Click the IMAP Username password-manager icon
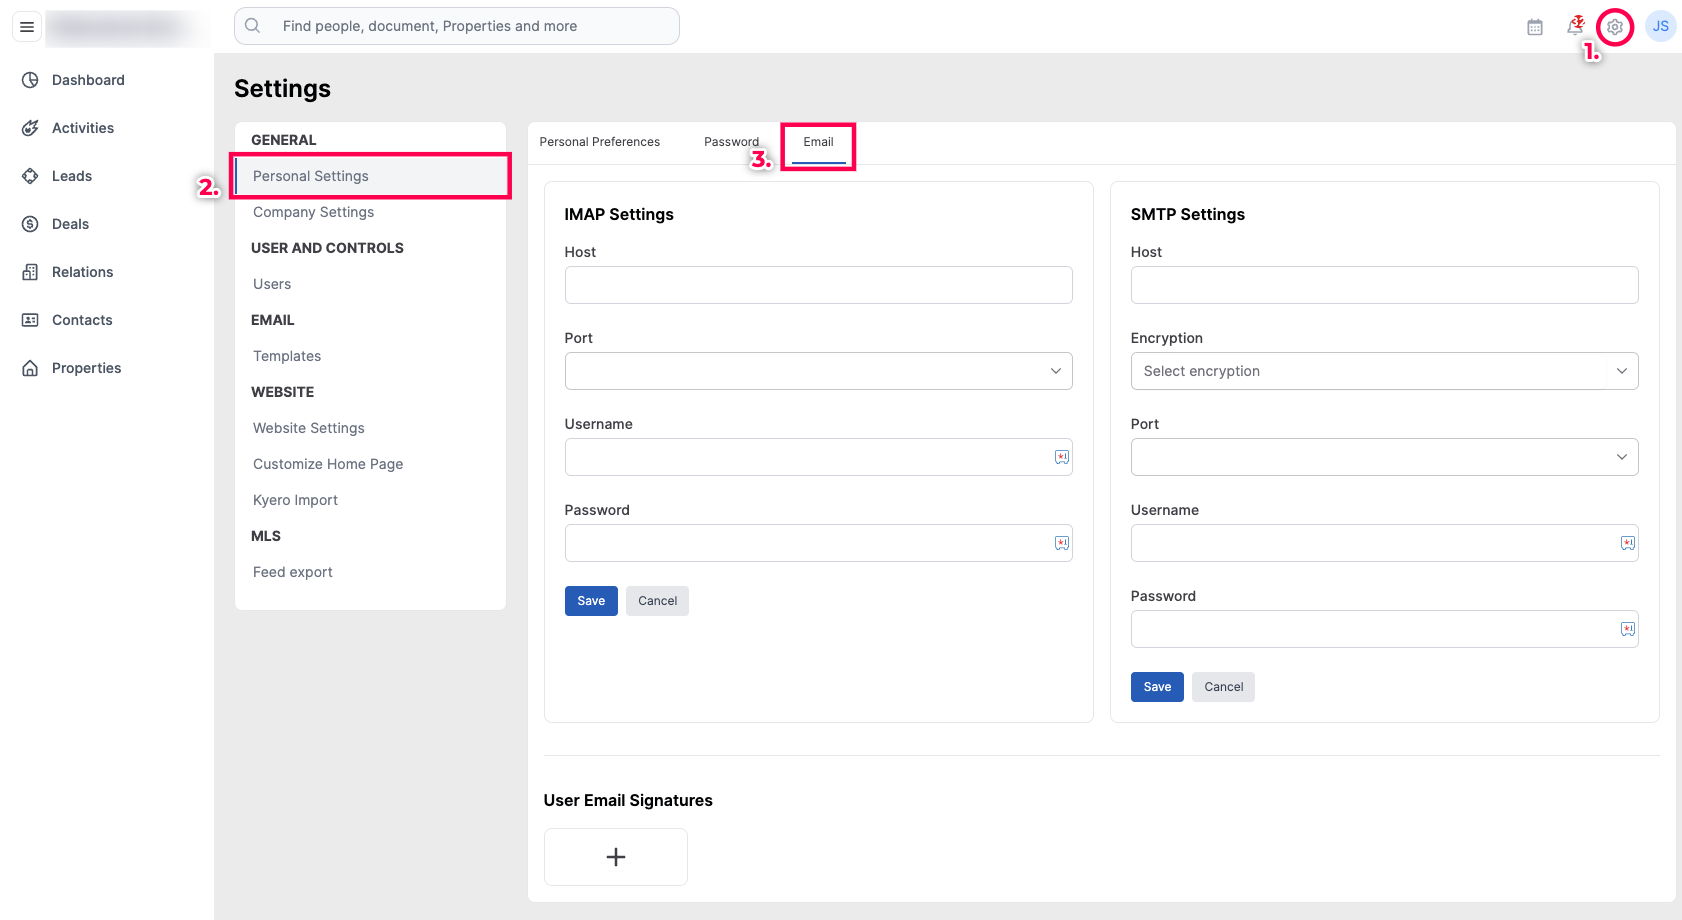This screenshot has width=1682, height=920. pyautogui.click(x=1061, y=457)
